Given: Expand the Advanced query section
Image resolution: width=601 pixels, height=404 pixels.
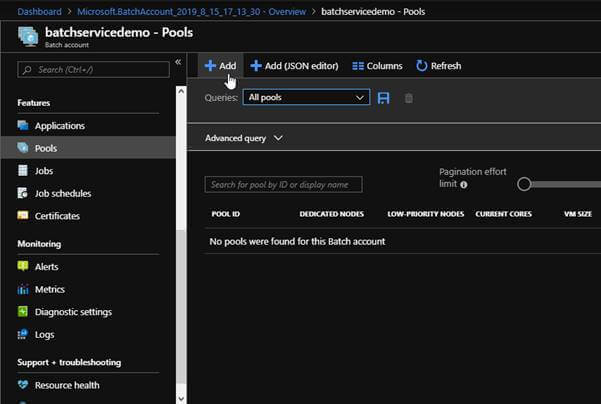Looking at the screenshot, I should [x=244, y=138].
